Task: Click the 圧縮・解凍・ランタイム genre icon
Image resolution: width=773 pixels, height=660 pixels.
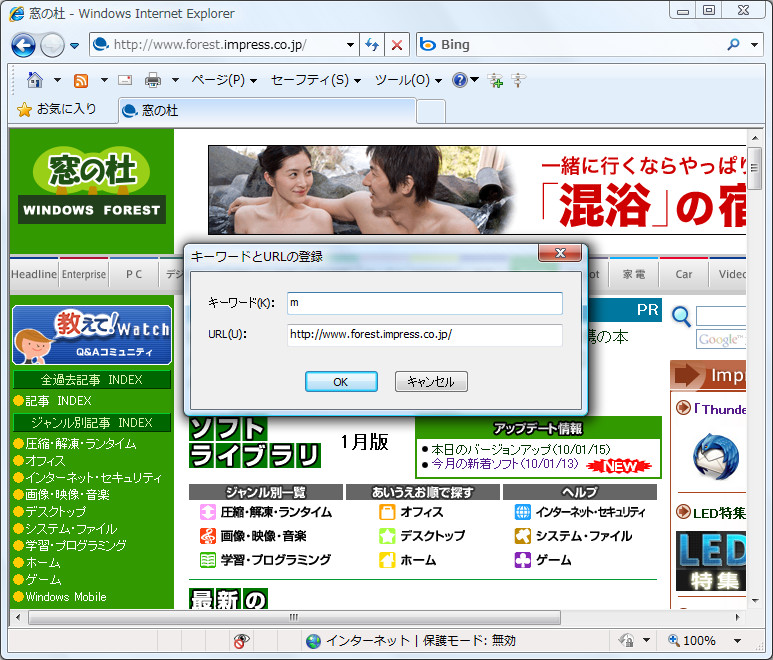Action: [x=208, y=512]
